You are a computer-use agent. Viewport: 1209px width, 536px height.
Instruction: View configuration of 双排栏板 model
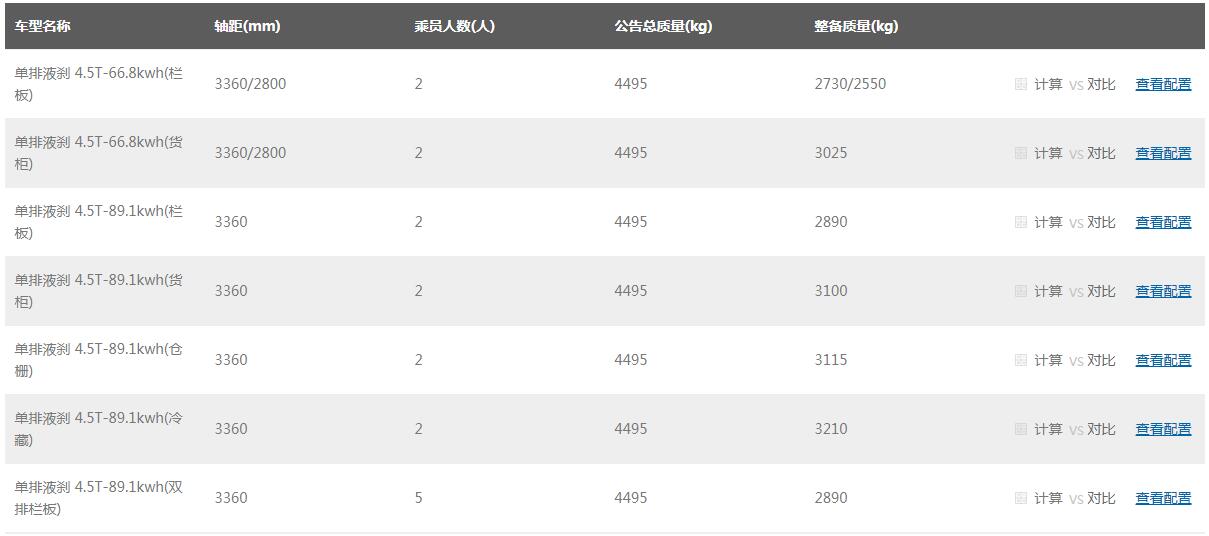[1163, 498]
